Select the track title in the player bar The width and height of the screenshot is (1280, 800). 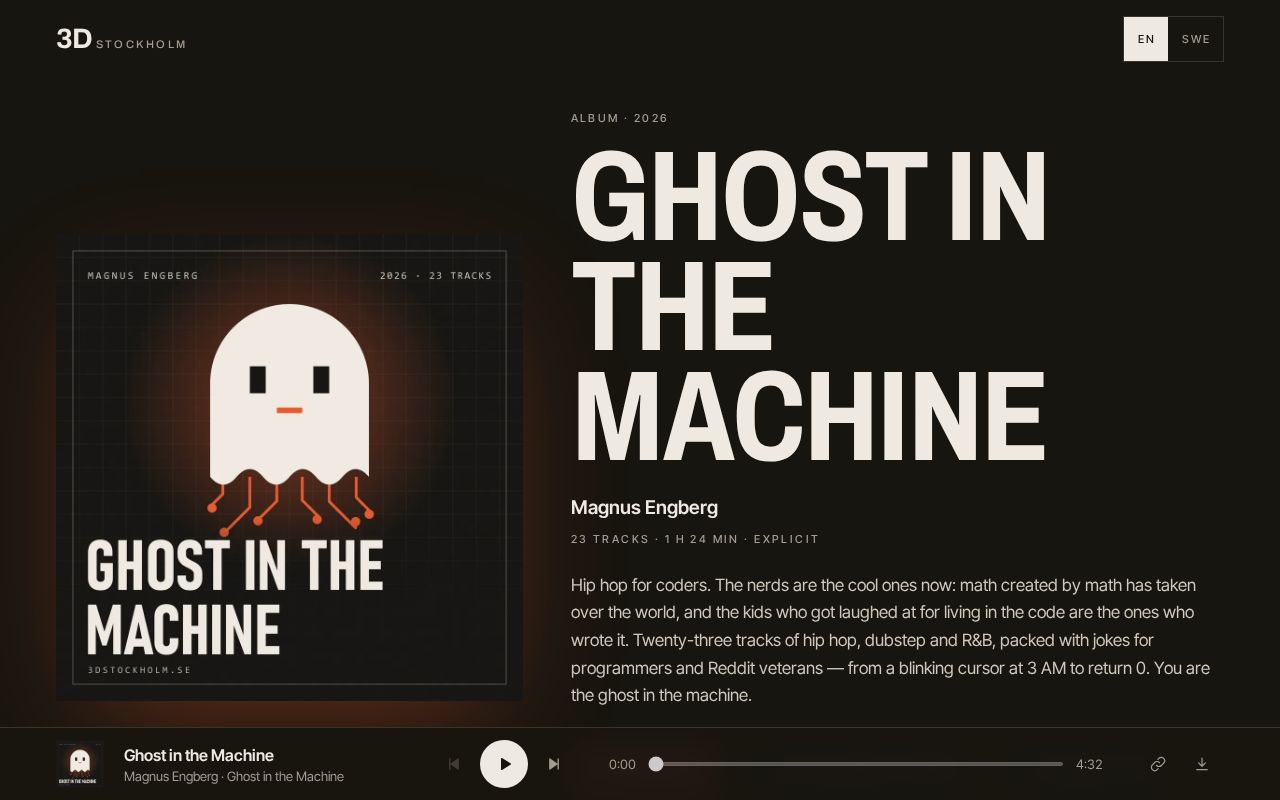pyautogui.click(x=199, y=755)
